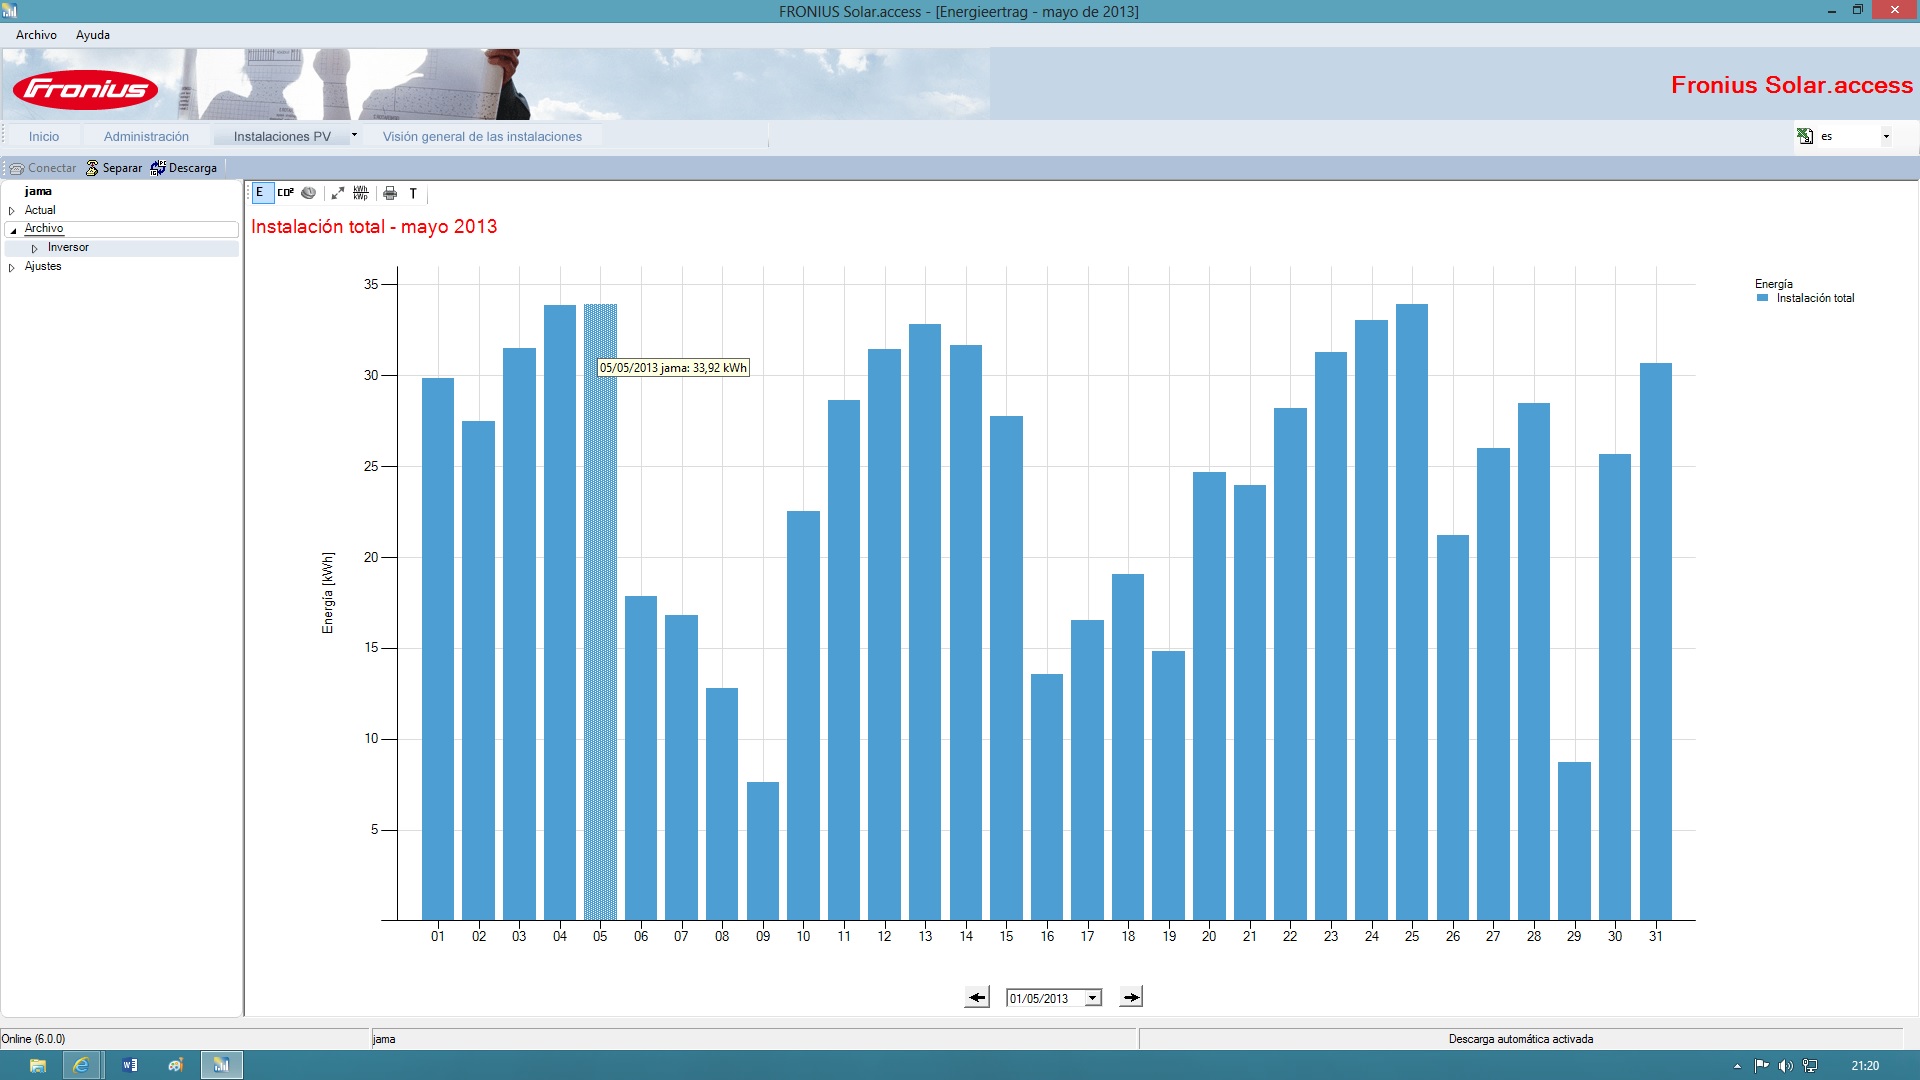The height and width of the screenshot is (1080, 1920).
Task: Switch chart to coin earnings view
Action: 309,193
